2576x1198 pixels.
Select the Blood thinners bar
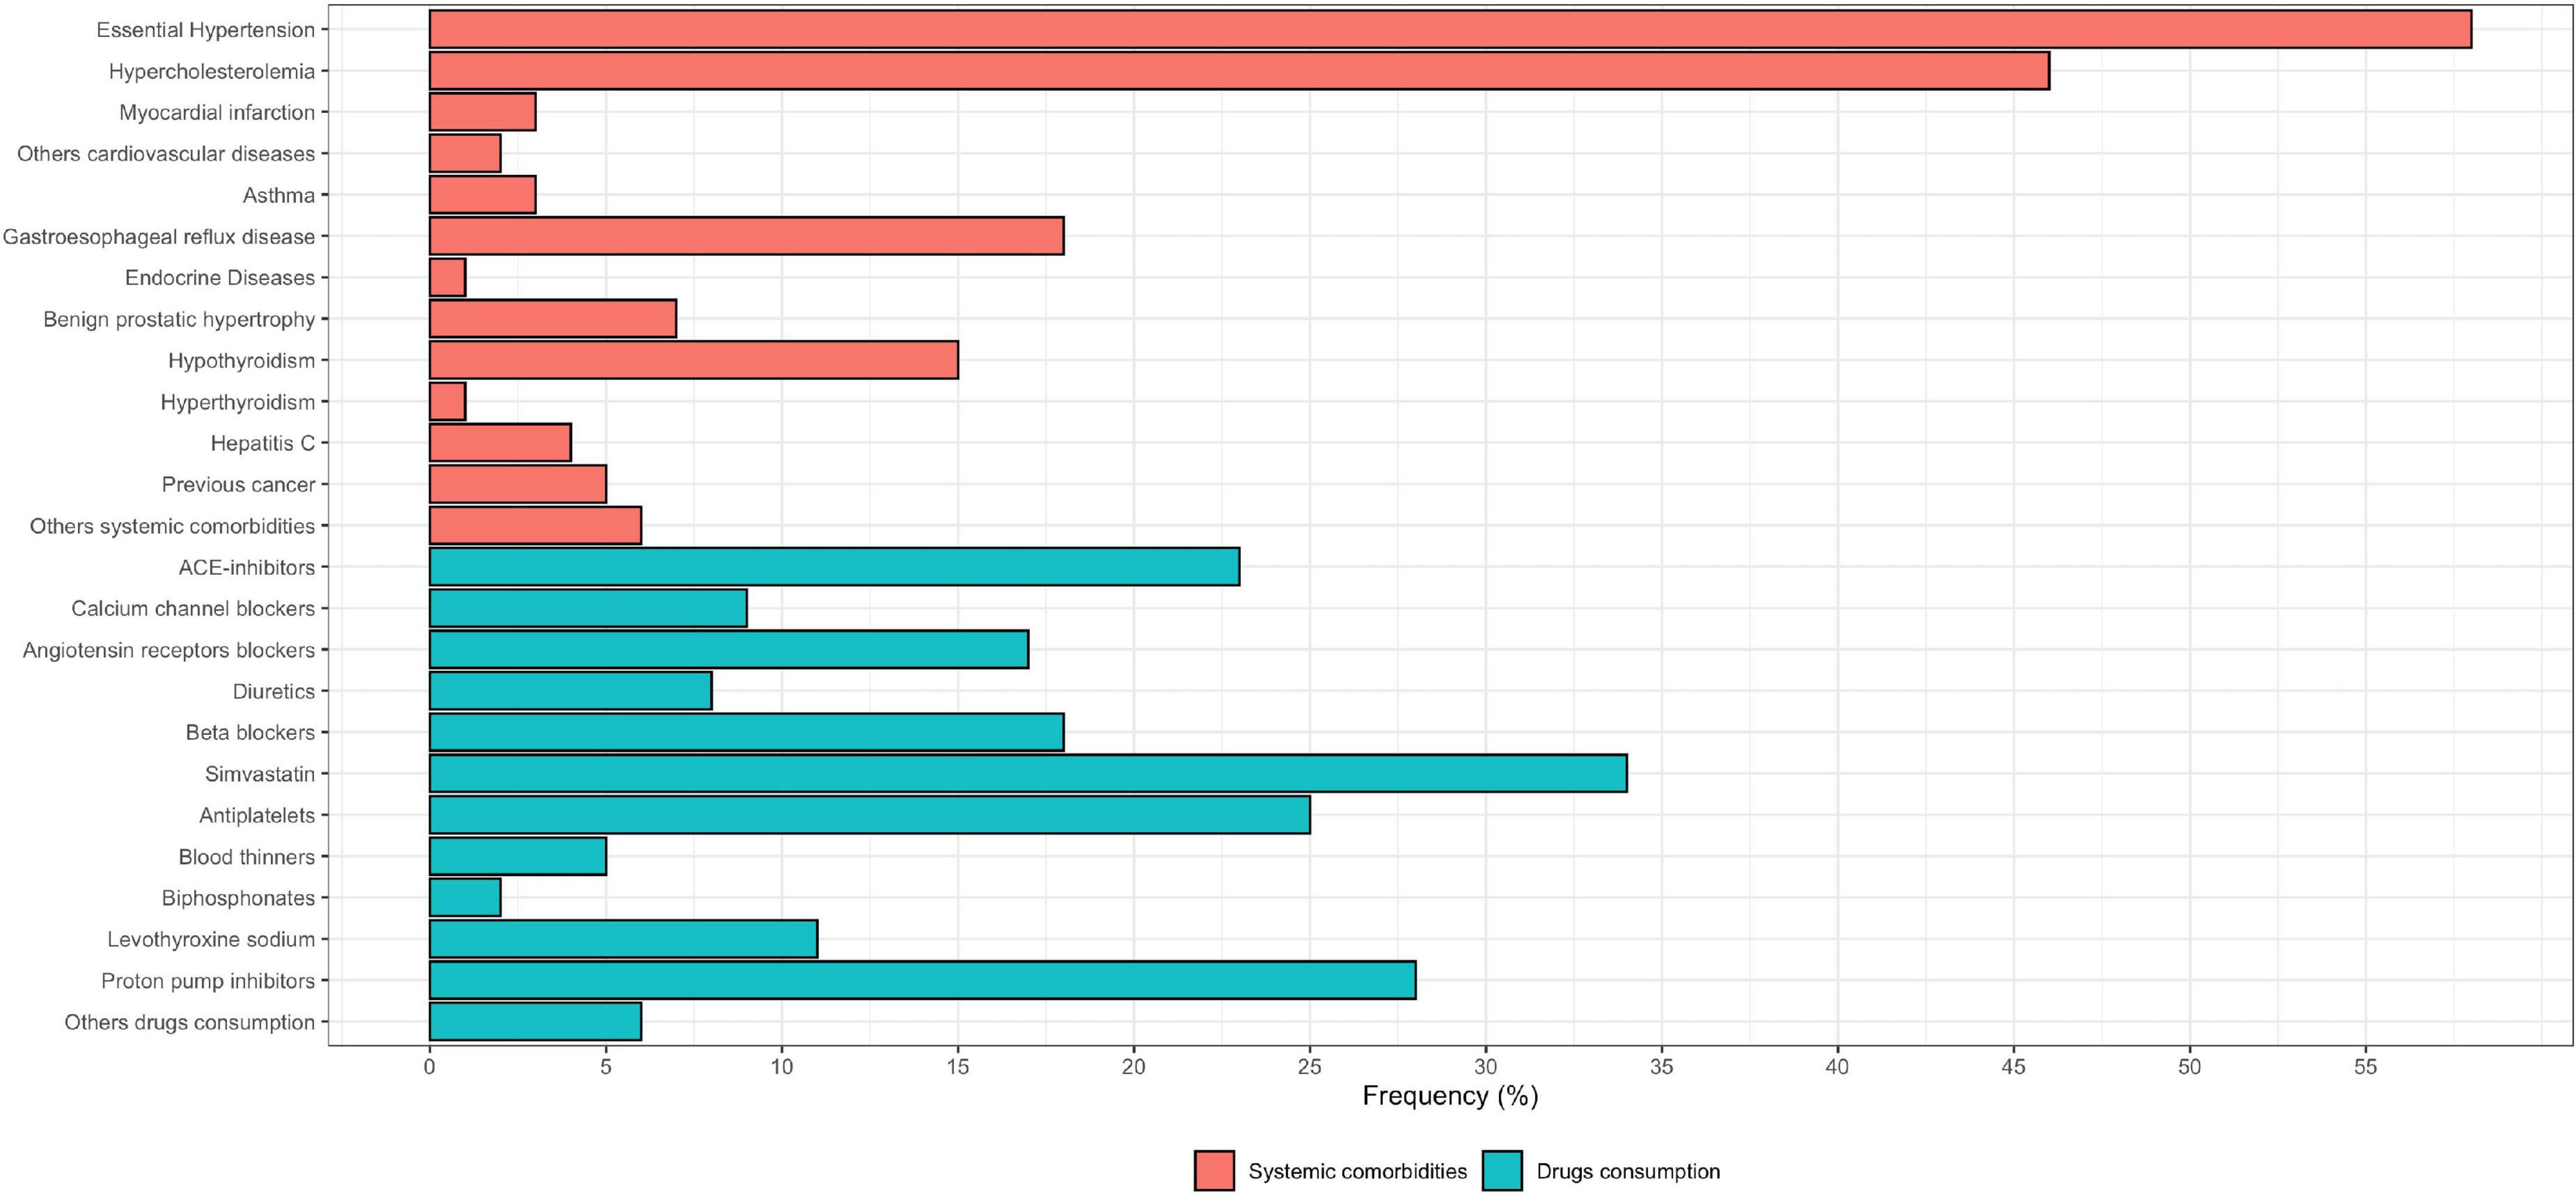click(x=518, y=856)
